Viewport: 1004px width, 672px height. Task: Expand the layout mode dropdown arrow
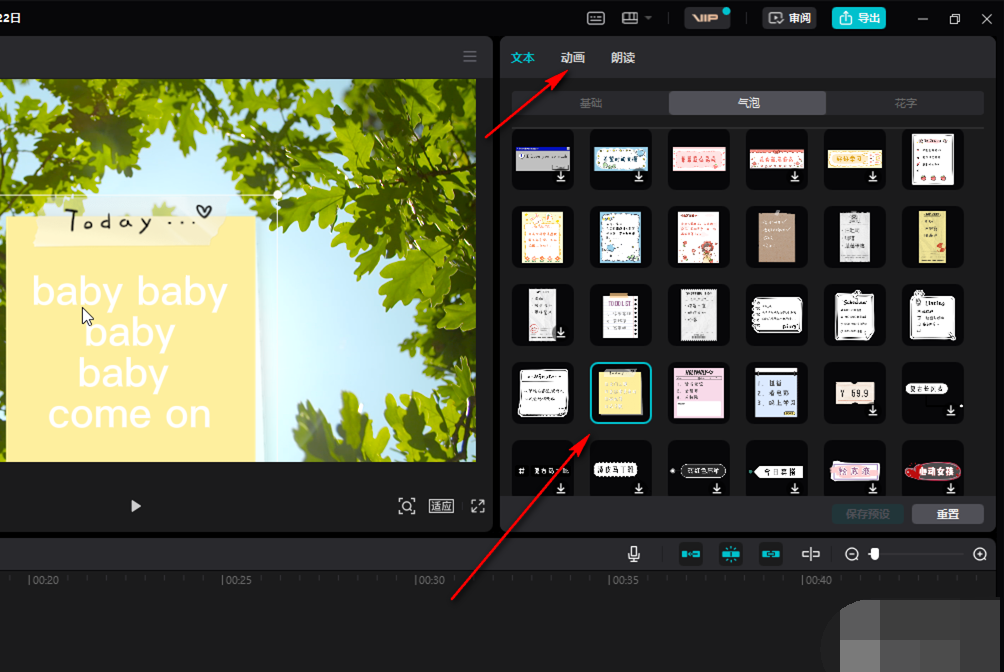648,18
